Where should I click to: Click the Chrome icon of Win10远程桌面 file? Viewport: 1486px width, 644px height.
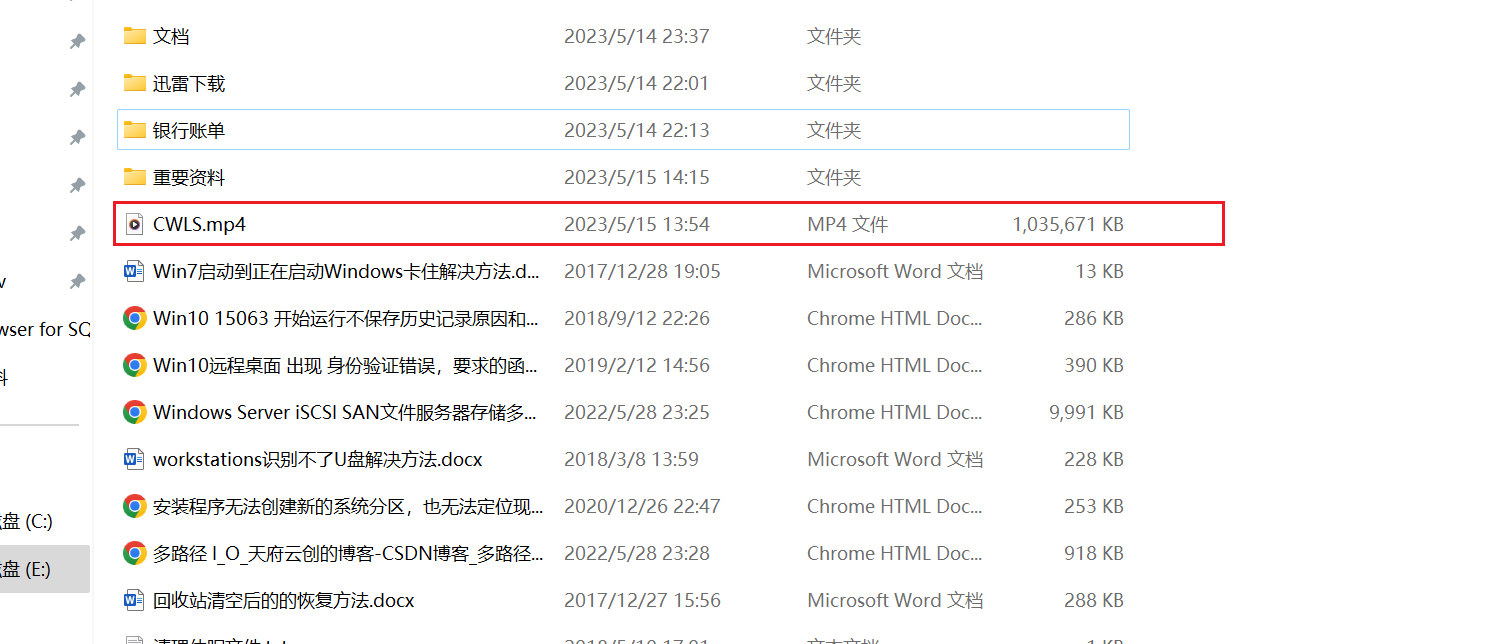tap(134, 365)
